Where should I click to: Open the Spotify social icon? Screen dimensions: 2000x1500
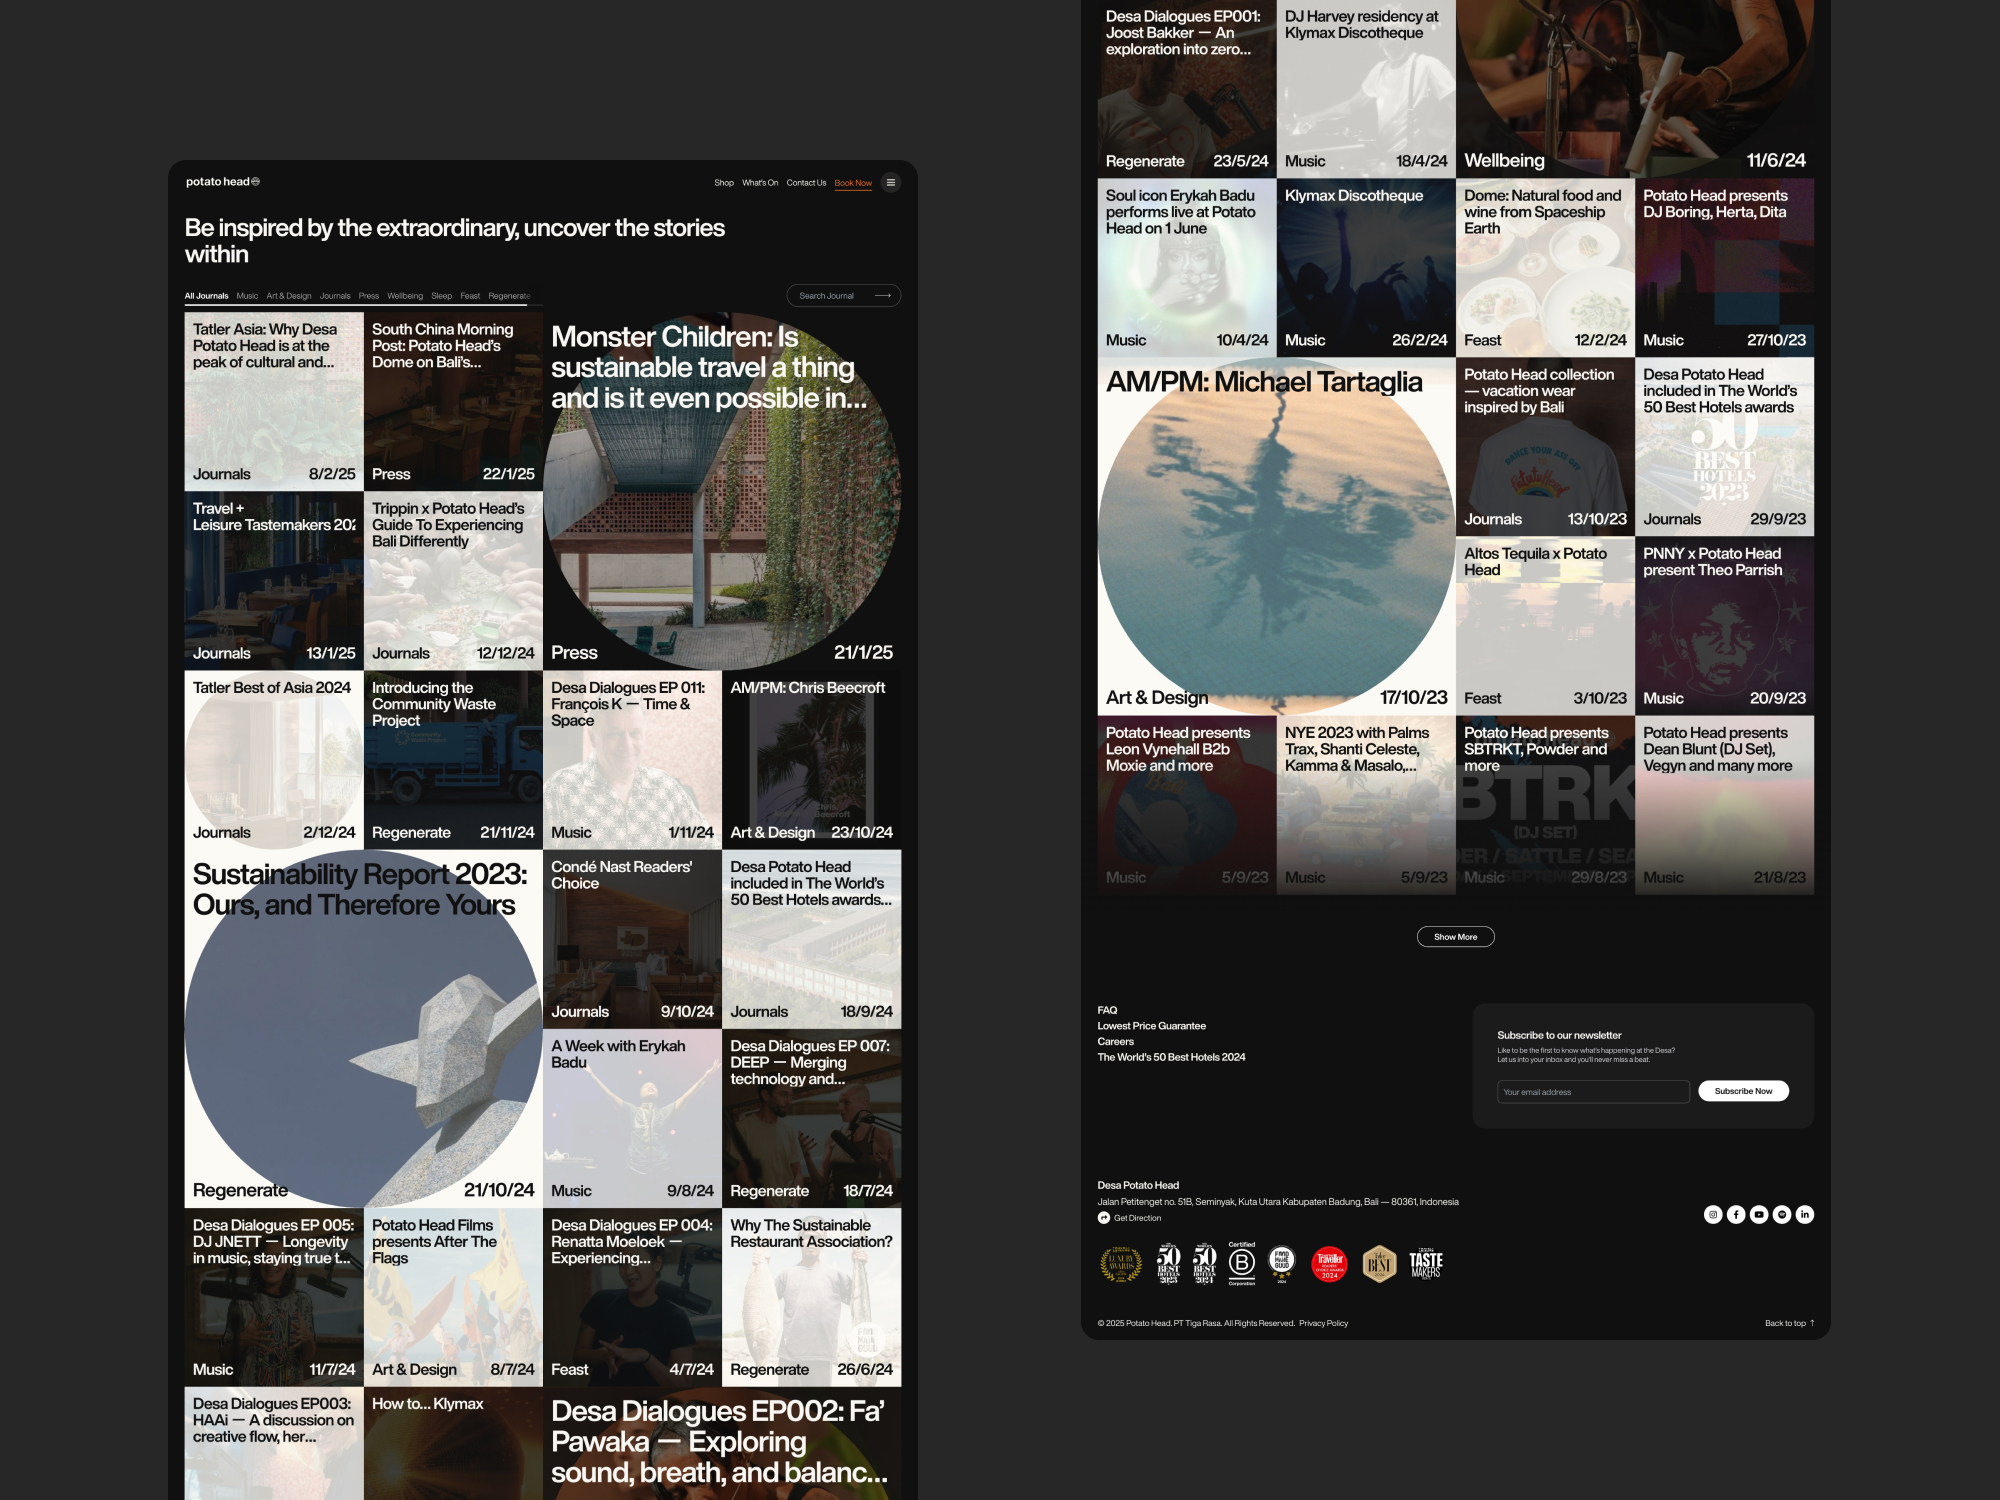tap(1782, 1214)
